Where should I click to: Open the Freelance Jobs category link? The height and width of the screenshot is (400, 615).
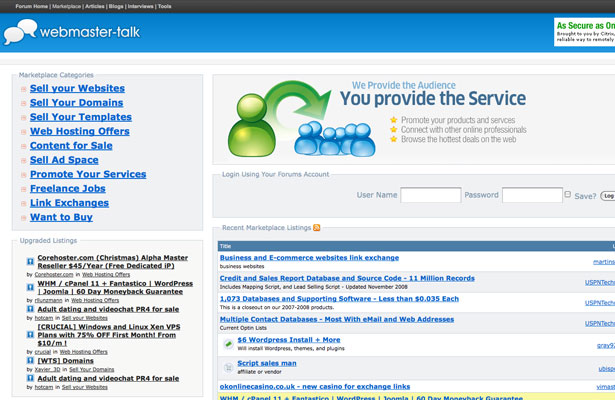click(x=68, y=189)
